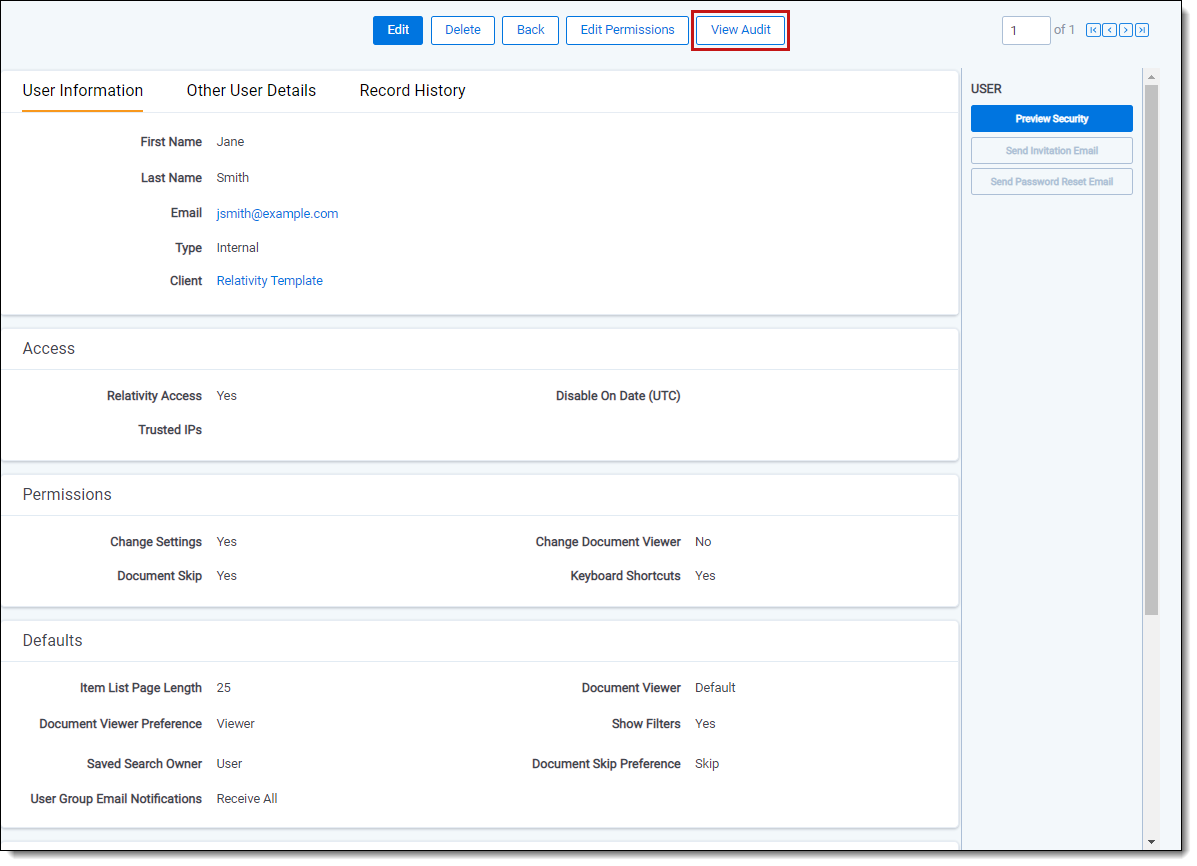Click Send Invitation Email button
This screenshot has height=866, width=1197.
coord(1051,151)
